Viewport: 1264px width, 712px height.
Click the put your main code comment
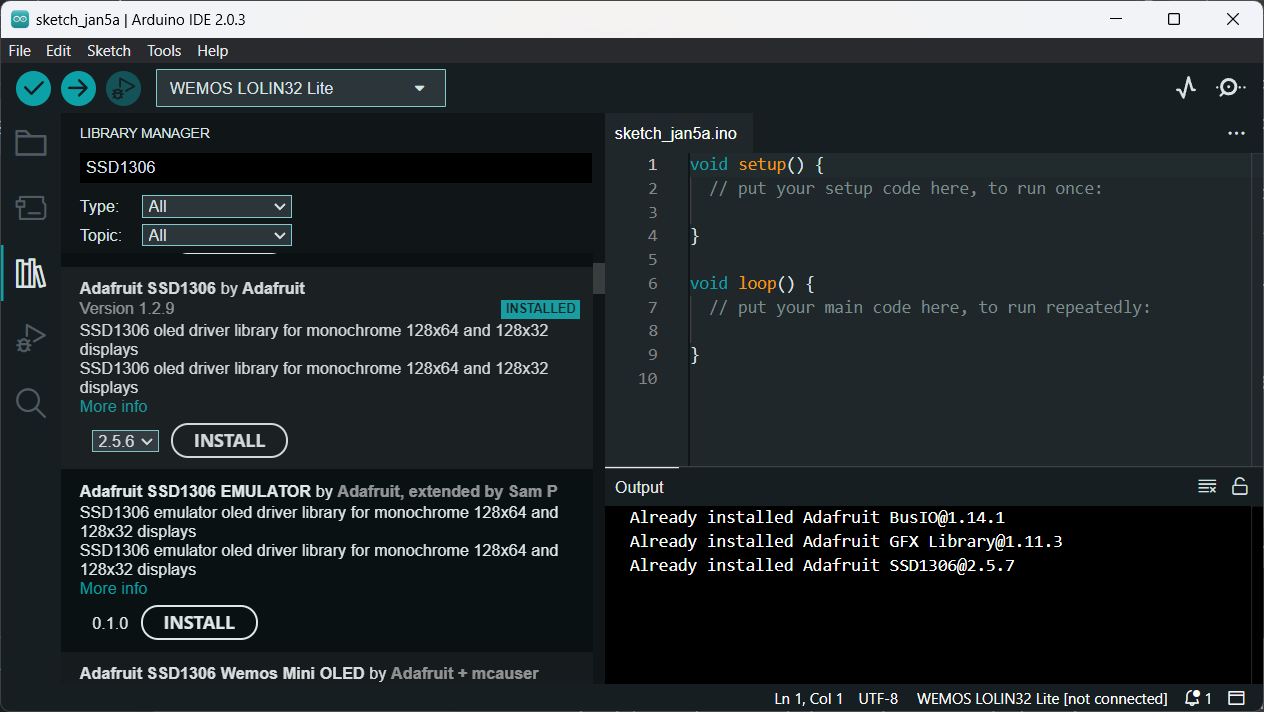930,308
